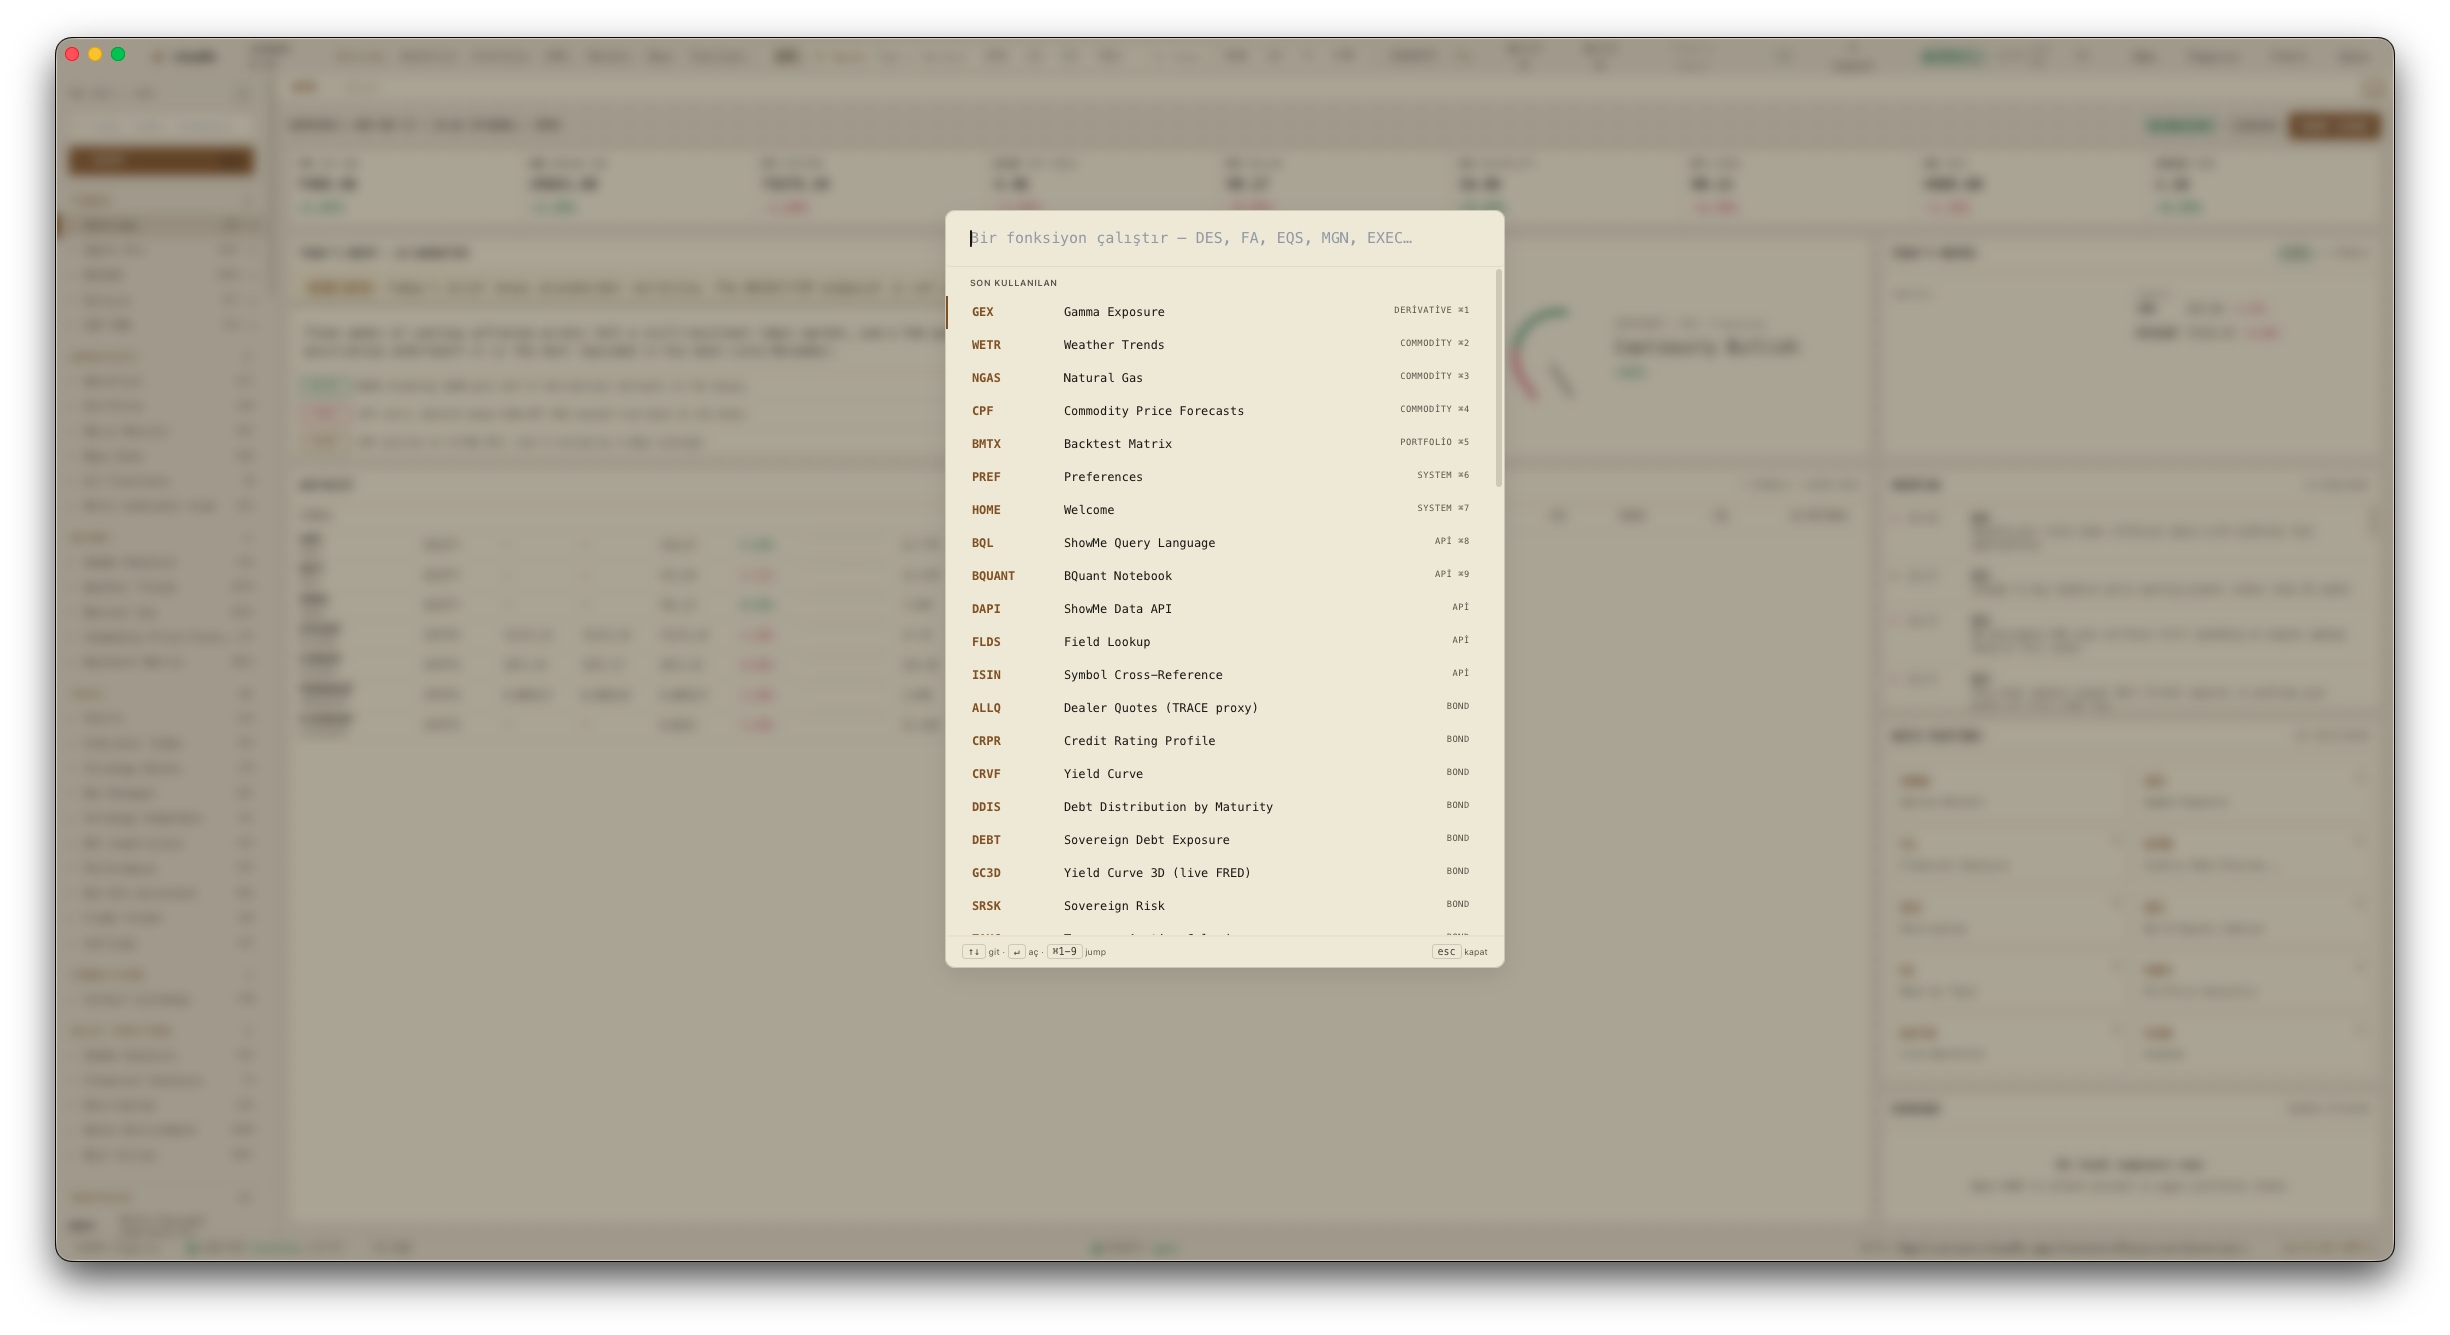The image size is (2450, 1335).
Task: Choose CPF Commodity Price Forecasts
Action: click(x=1220, y=411)
